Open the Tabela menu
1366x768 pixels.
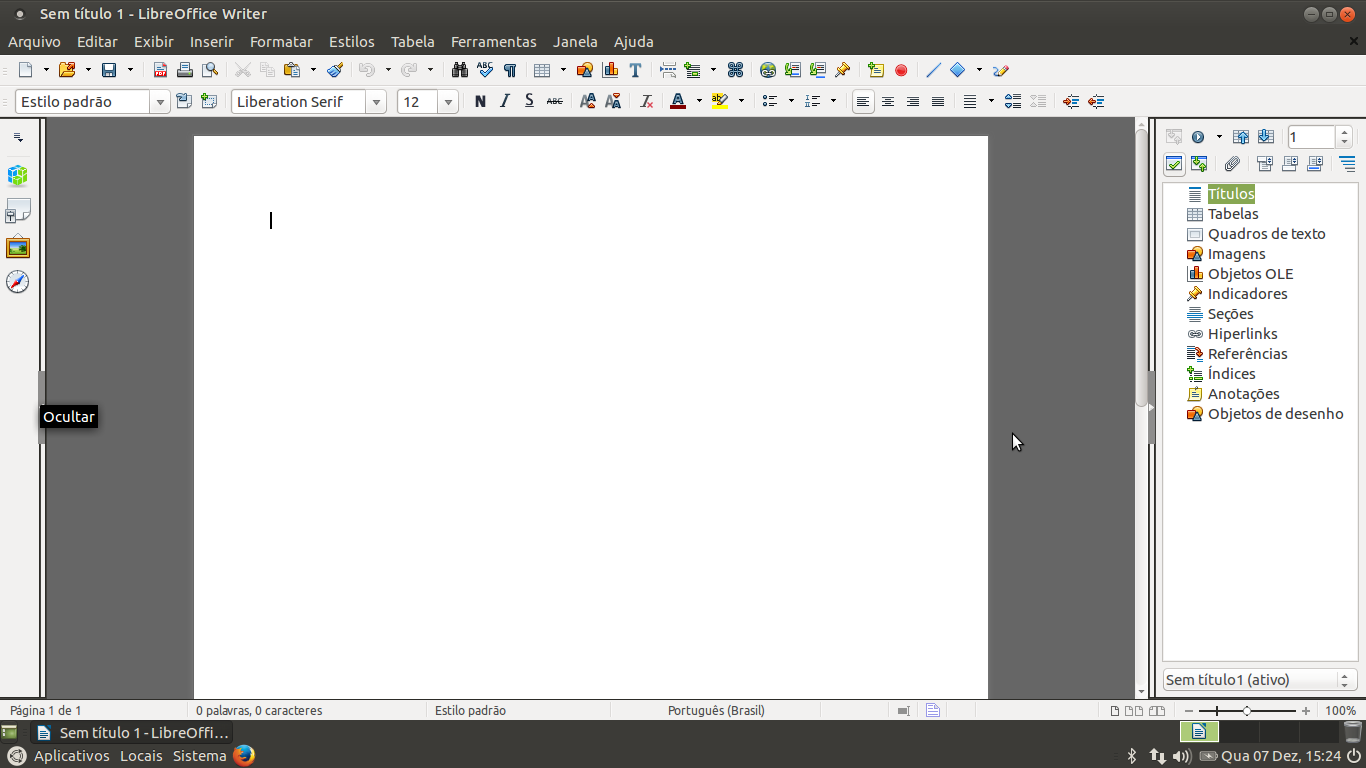click(x=413, y=42)
